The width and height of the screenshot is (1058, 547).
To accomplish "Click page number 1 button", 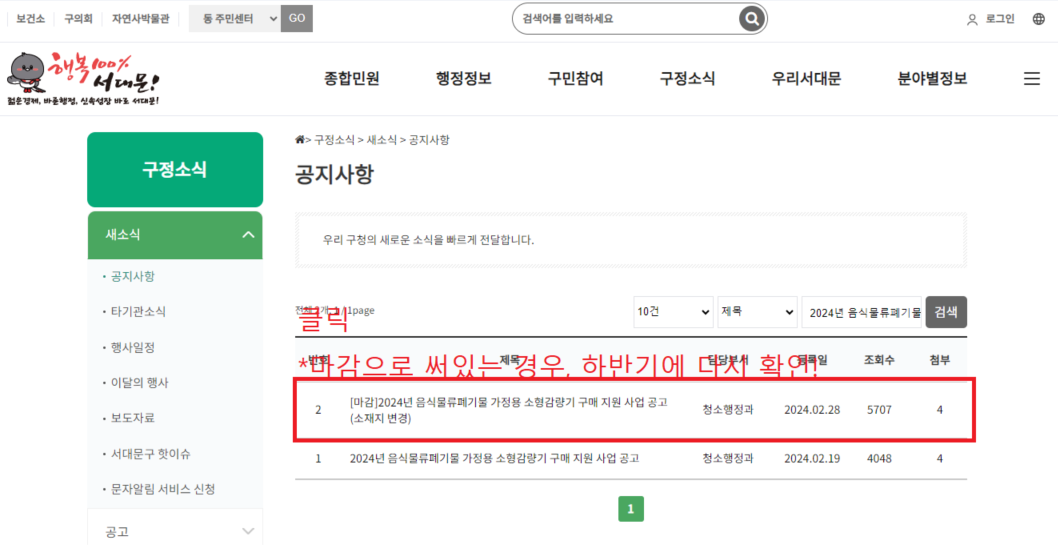I will [x=631, y=509].
